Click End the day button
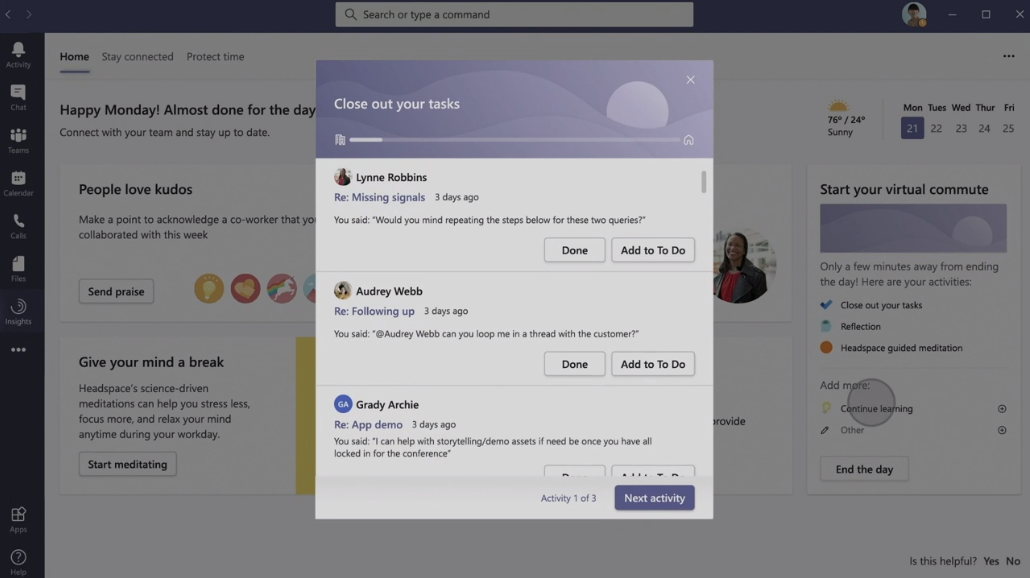 point(864,469)
